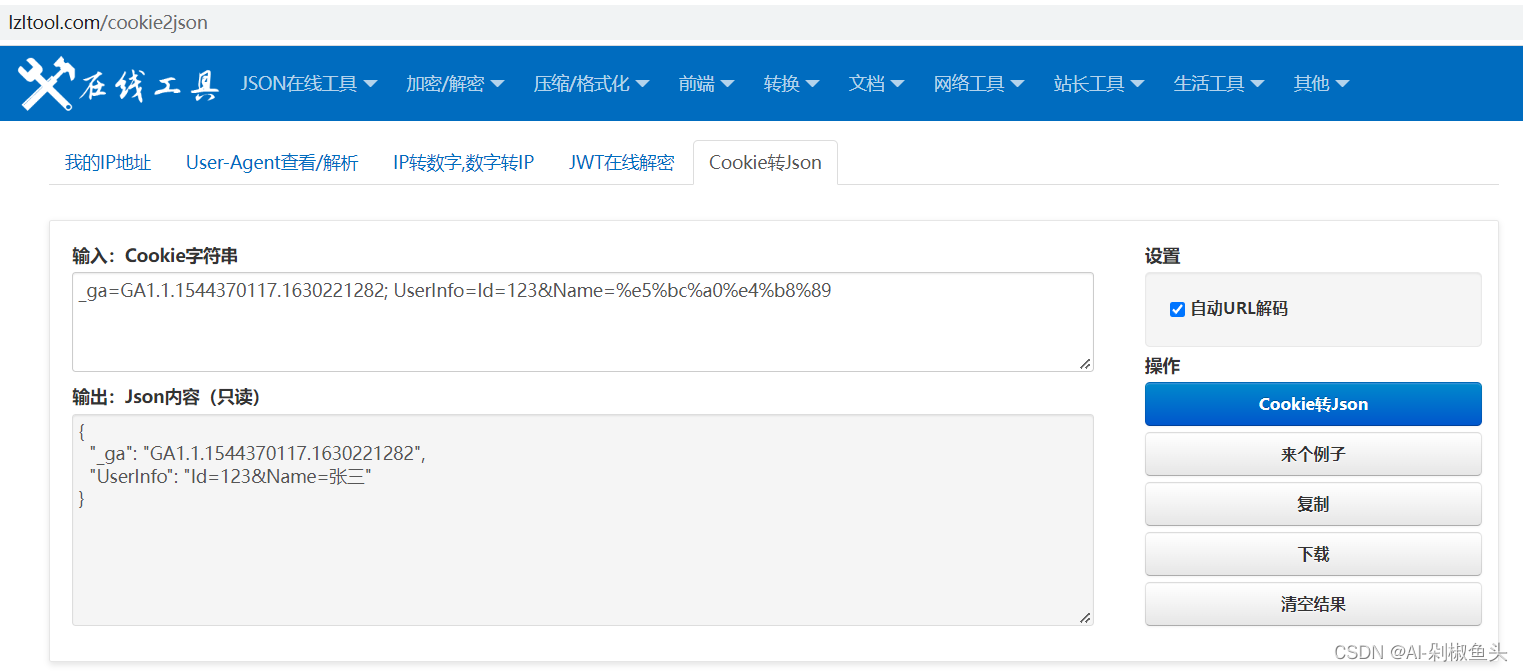Open the 网络工具 dropdown
The image size is (1523, 671).
coord(978,83)
